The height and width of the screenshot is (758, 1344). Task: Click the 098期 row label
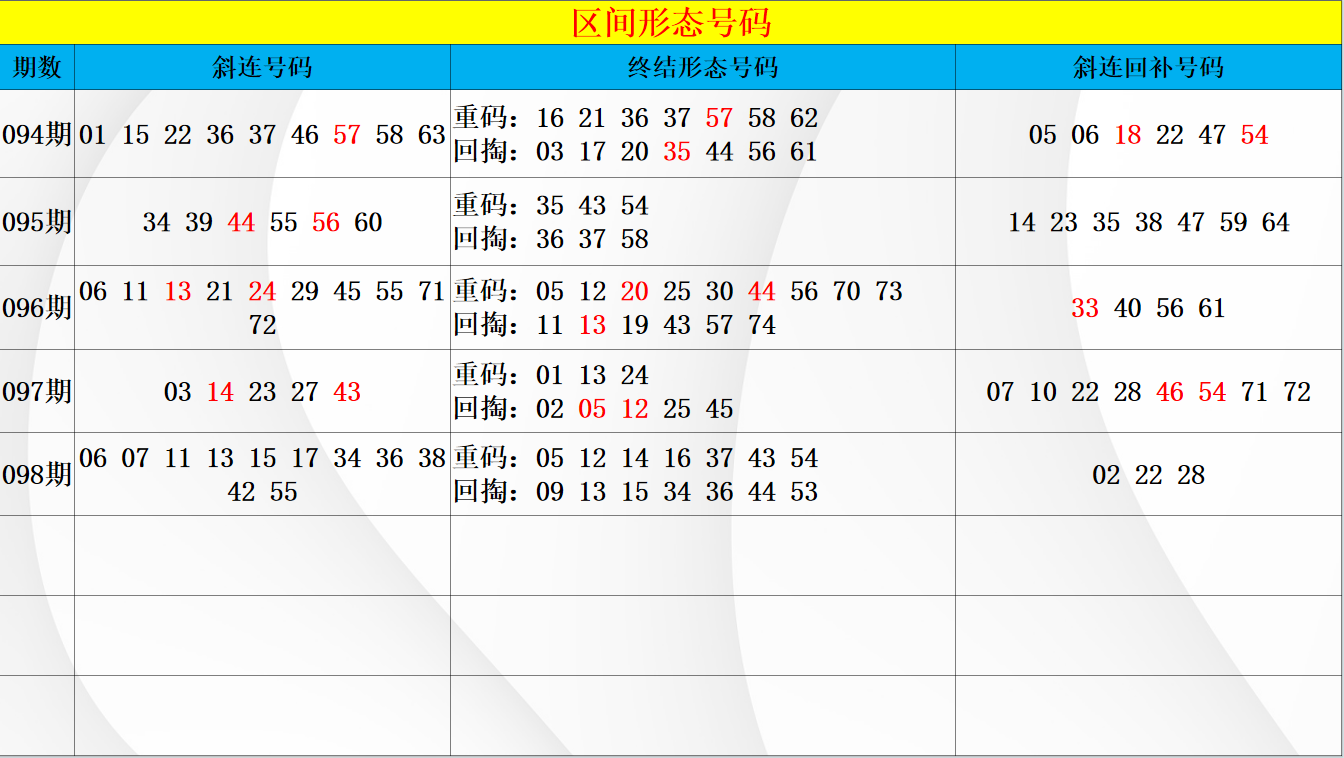point(37,475)
